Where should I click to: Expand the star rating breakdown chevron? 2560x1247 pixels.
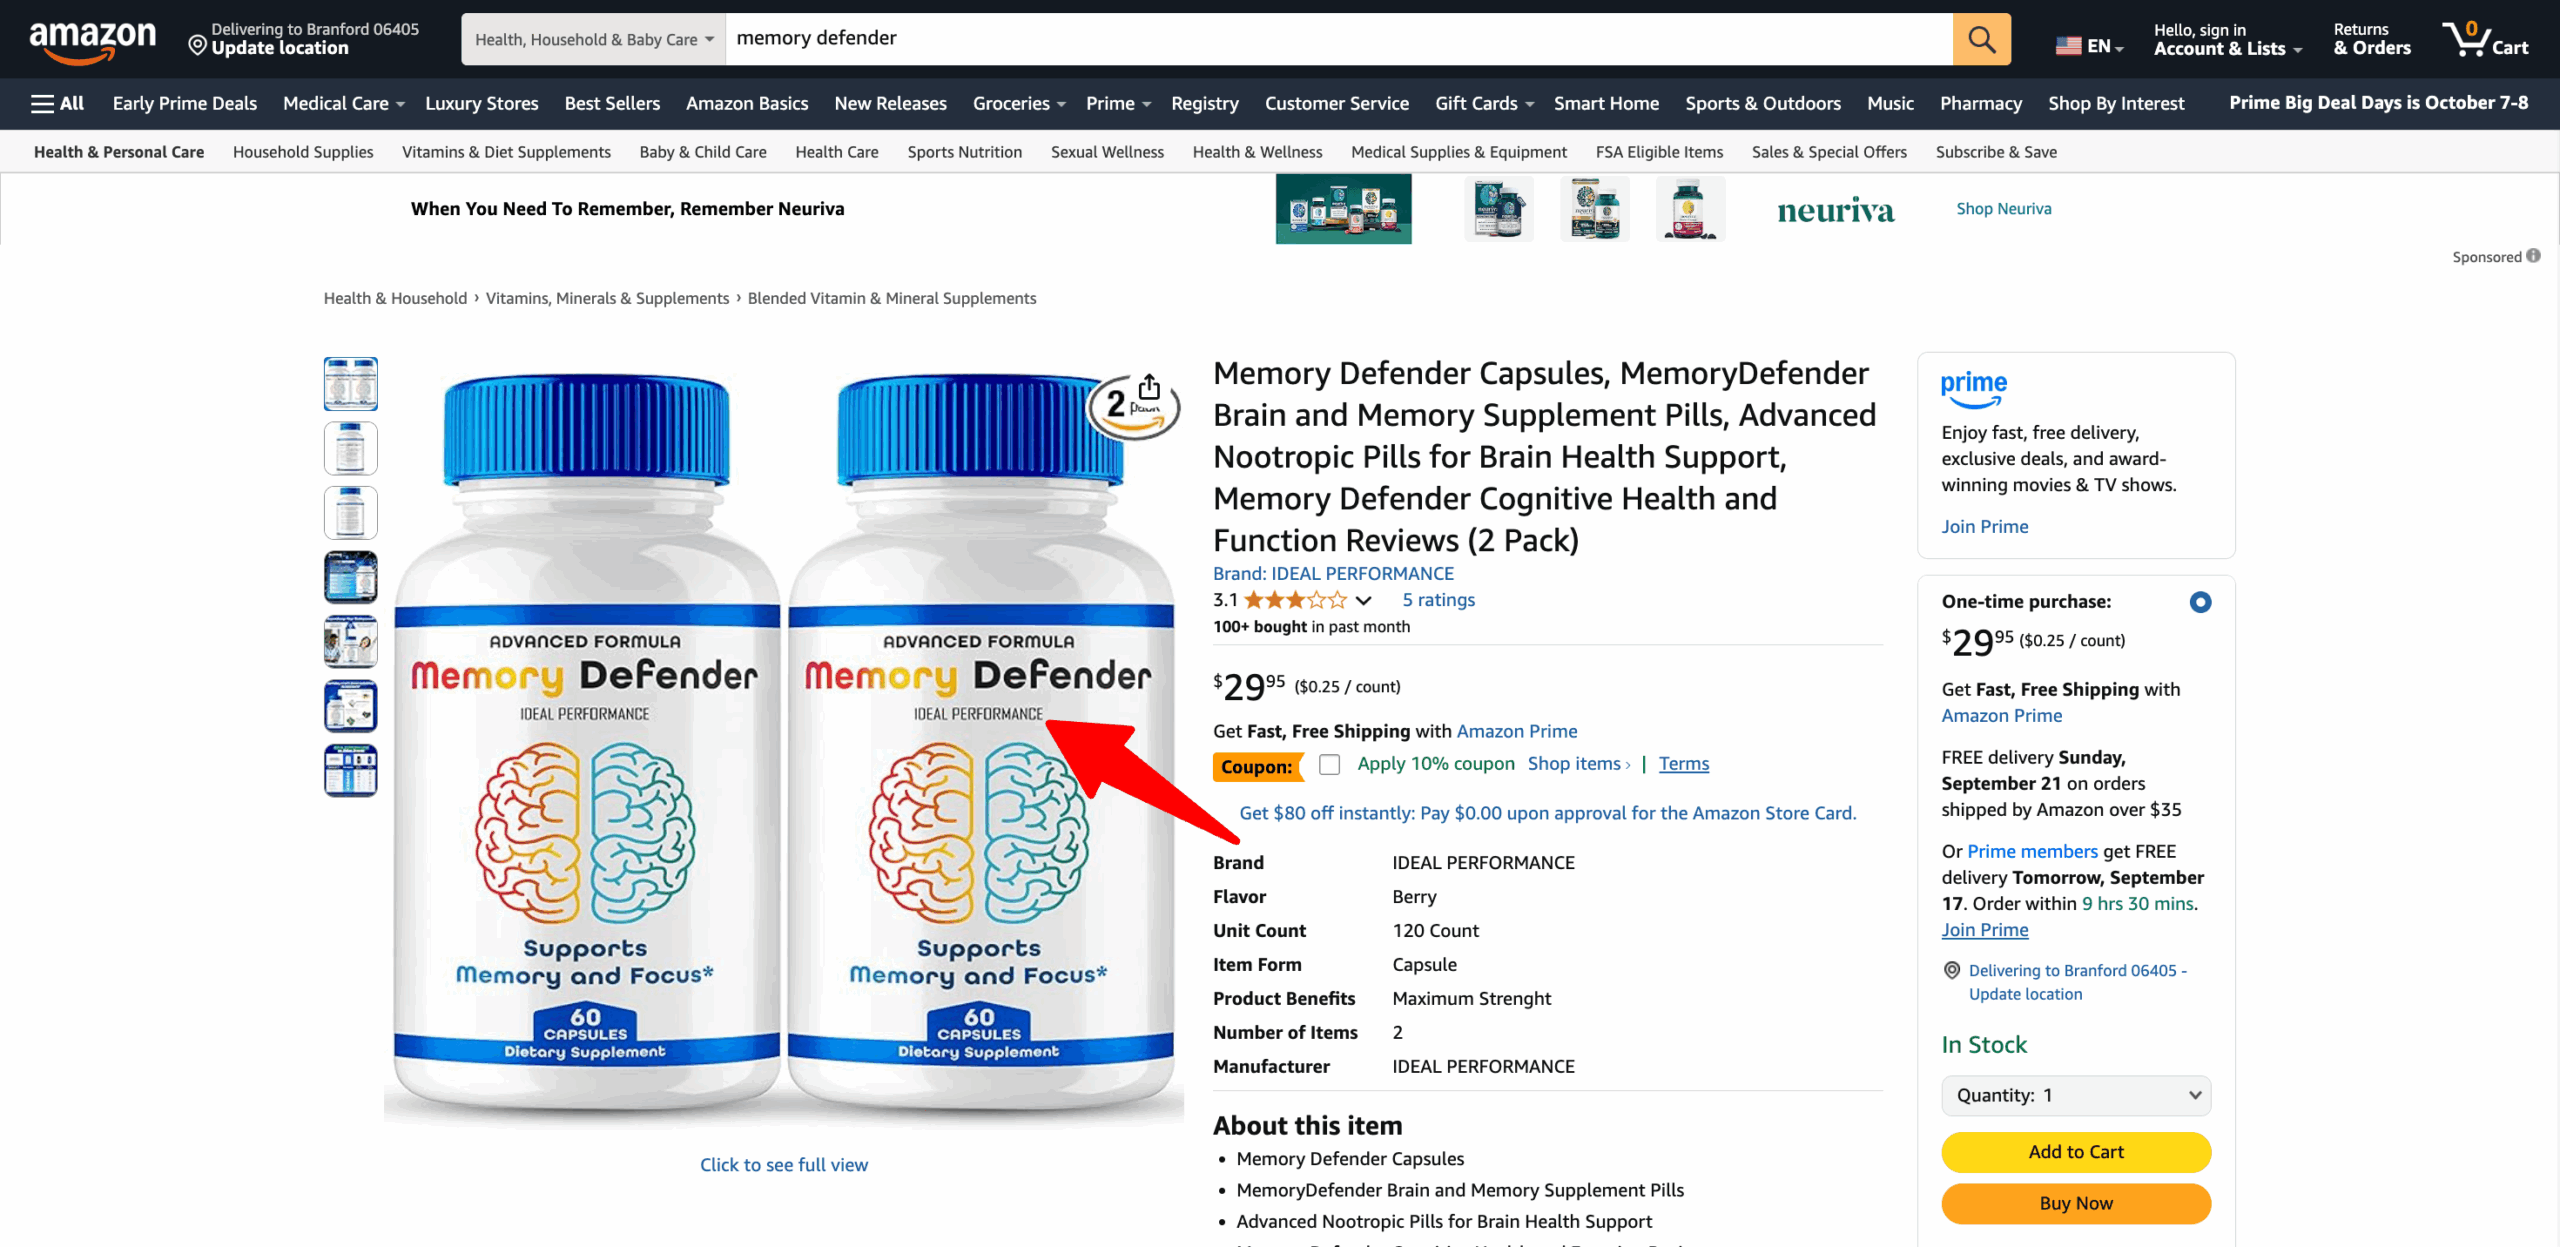(x=1363, y=601)
